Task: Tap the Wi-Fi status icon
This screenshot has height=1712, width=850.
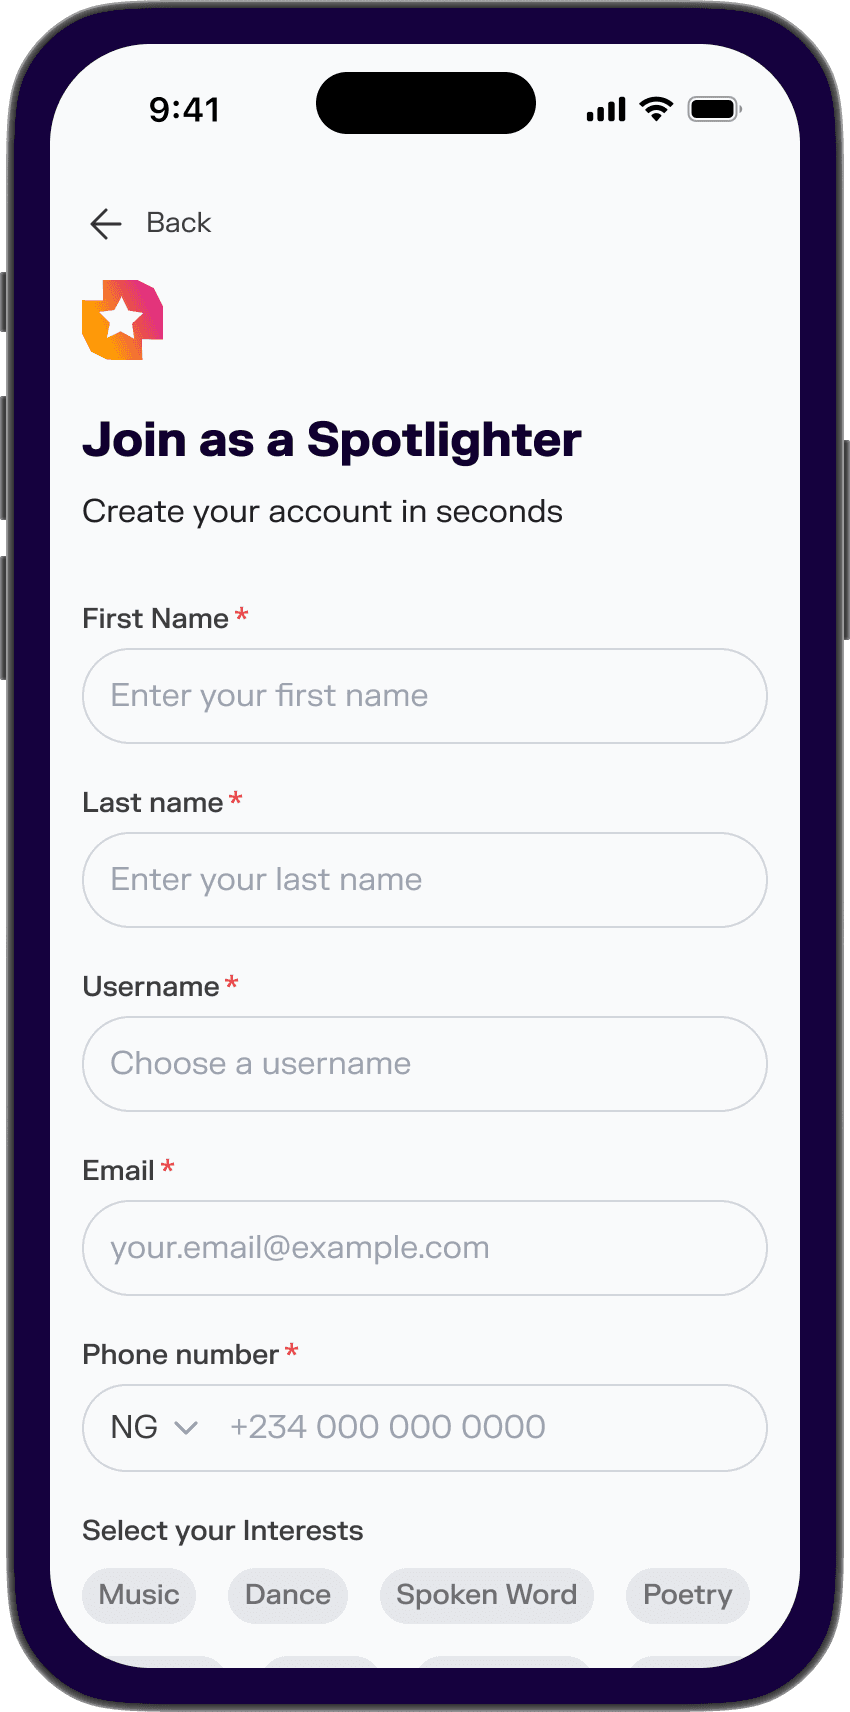Action: point(656,109)
